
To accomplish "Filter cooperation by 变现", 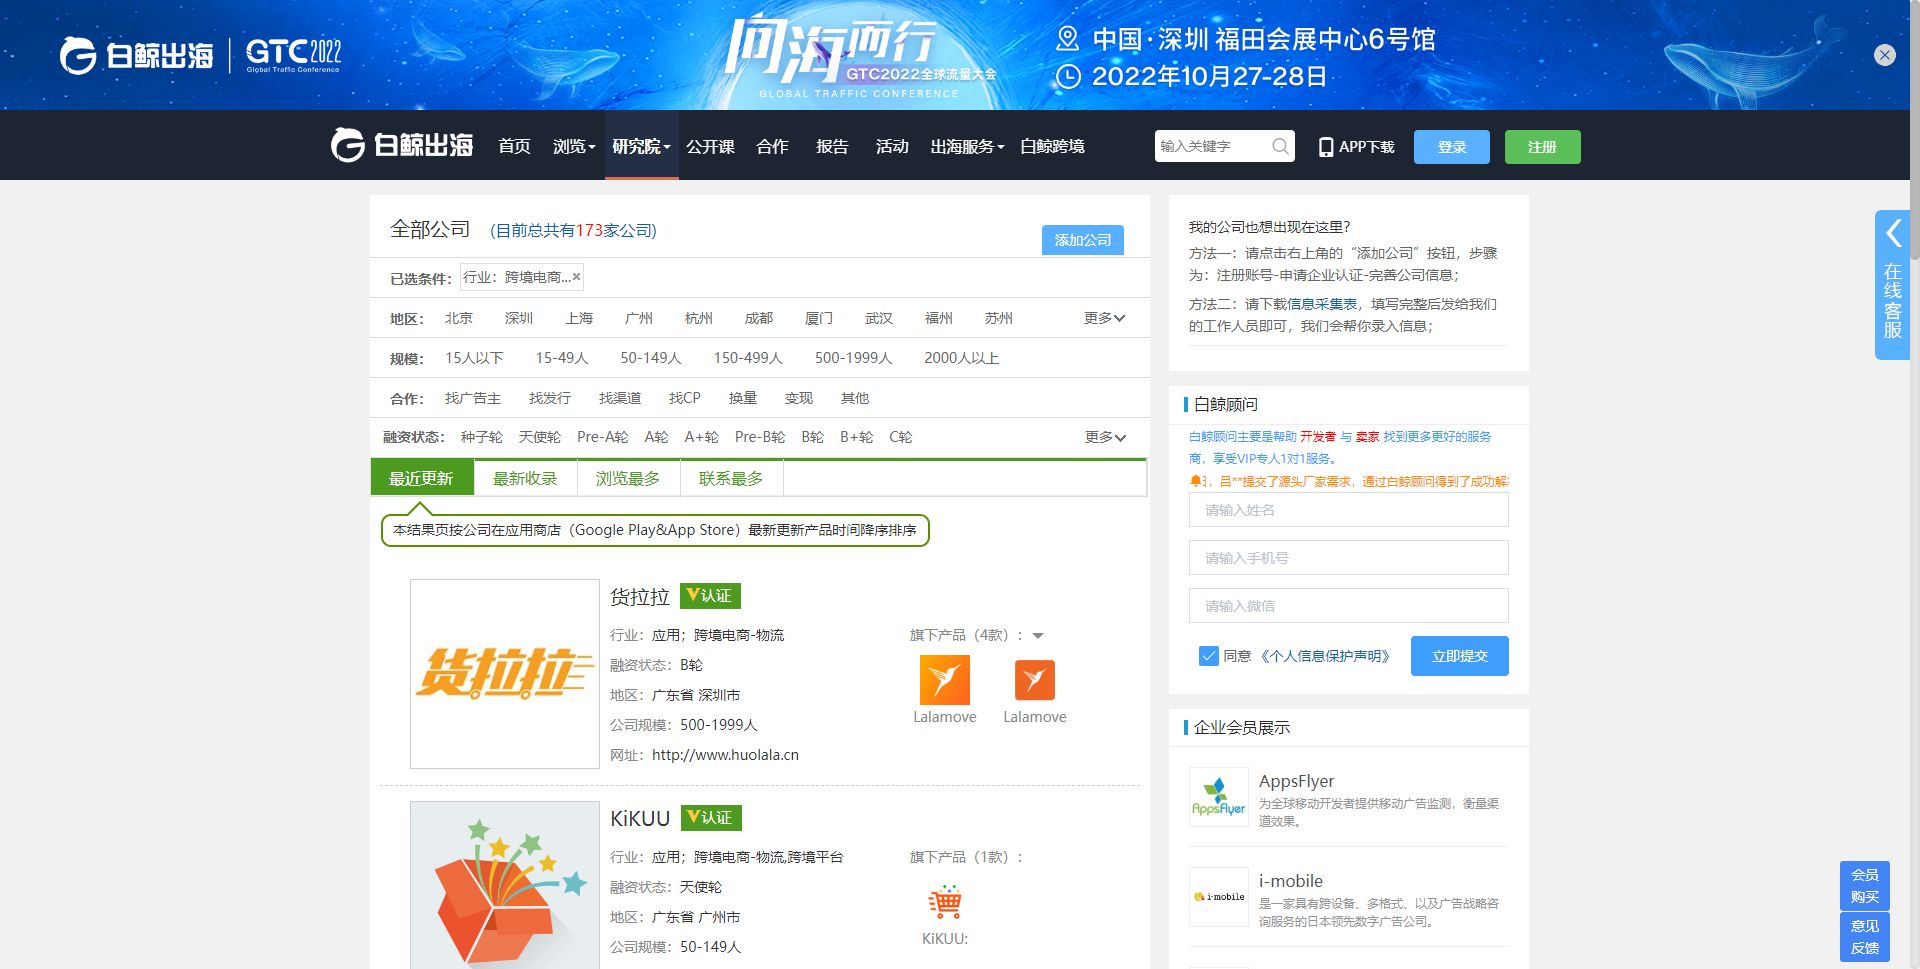I will (799, 398).
